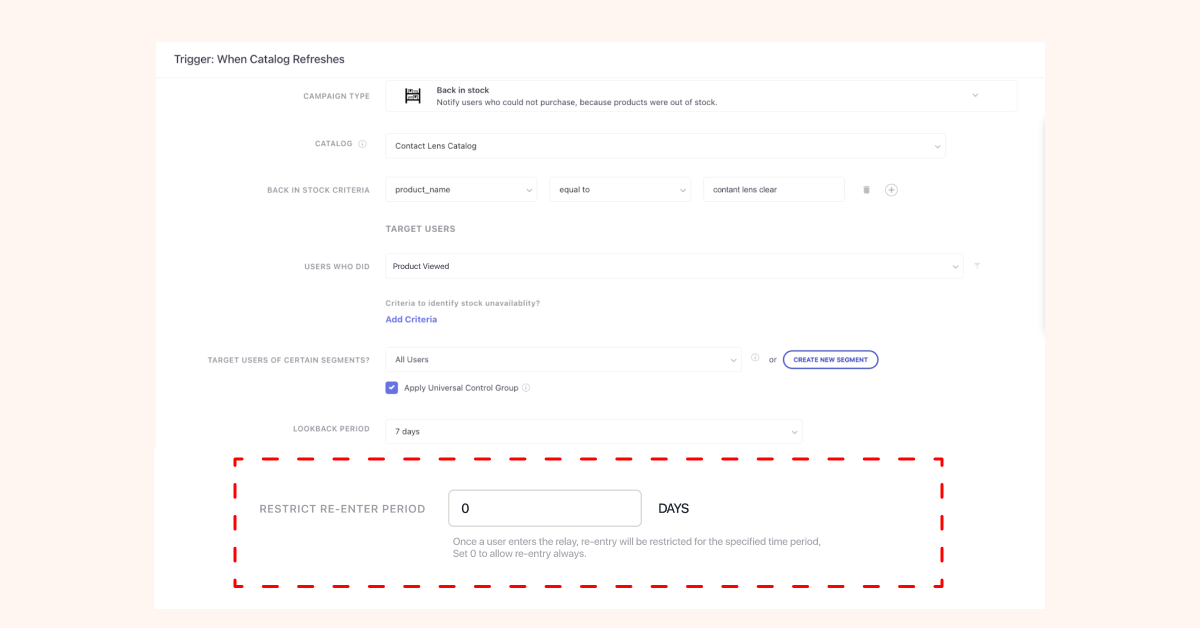Delete the back in stock criteria row
The width and height of the screenshot is (1200, 628).
[866, 190]
